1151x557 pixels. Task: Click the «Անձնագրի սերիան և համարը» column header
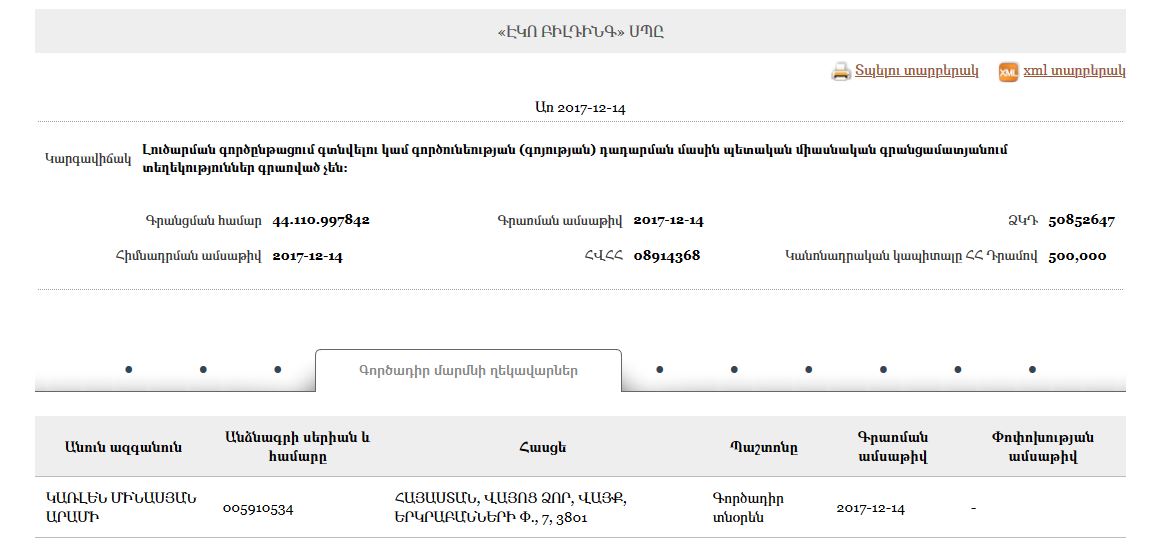[297, 446]
